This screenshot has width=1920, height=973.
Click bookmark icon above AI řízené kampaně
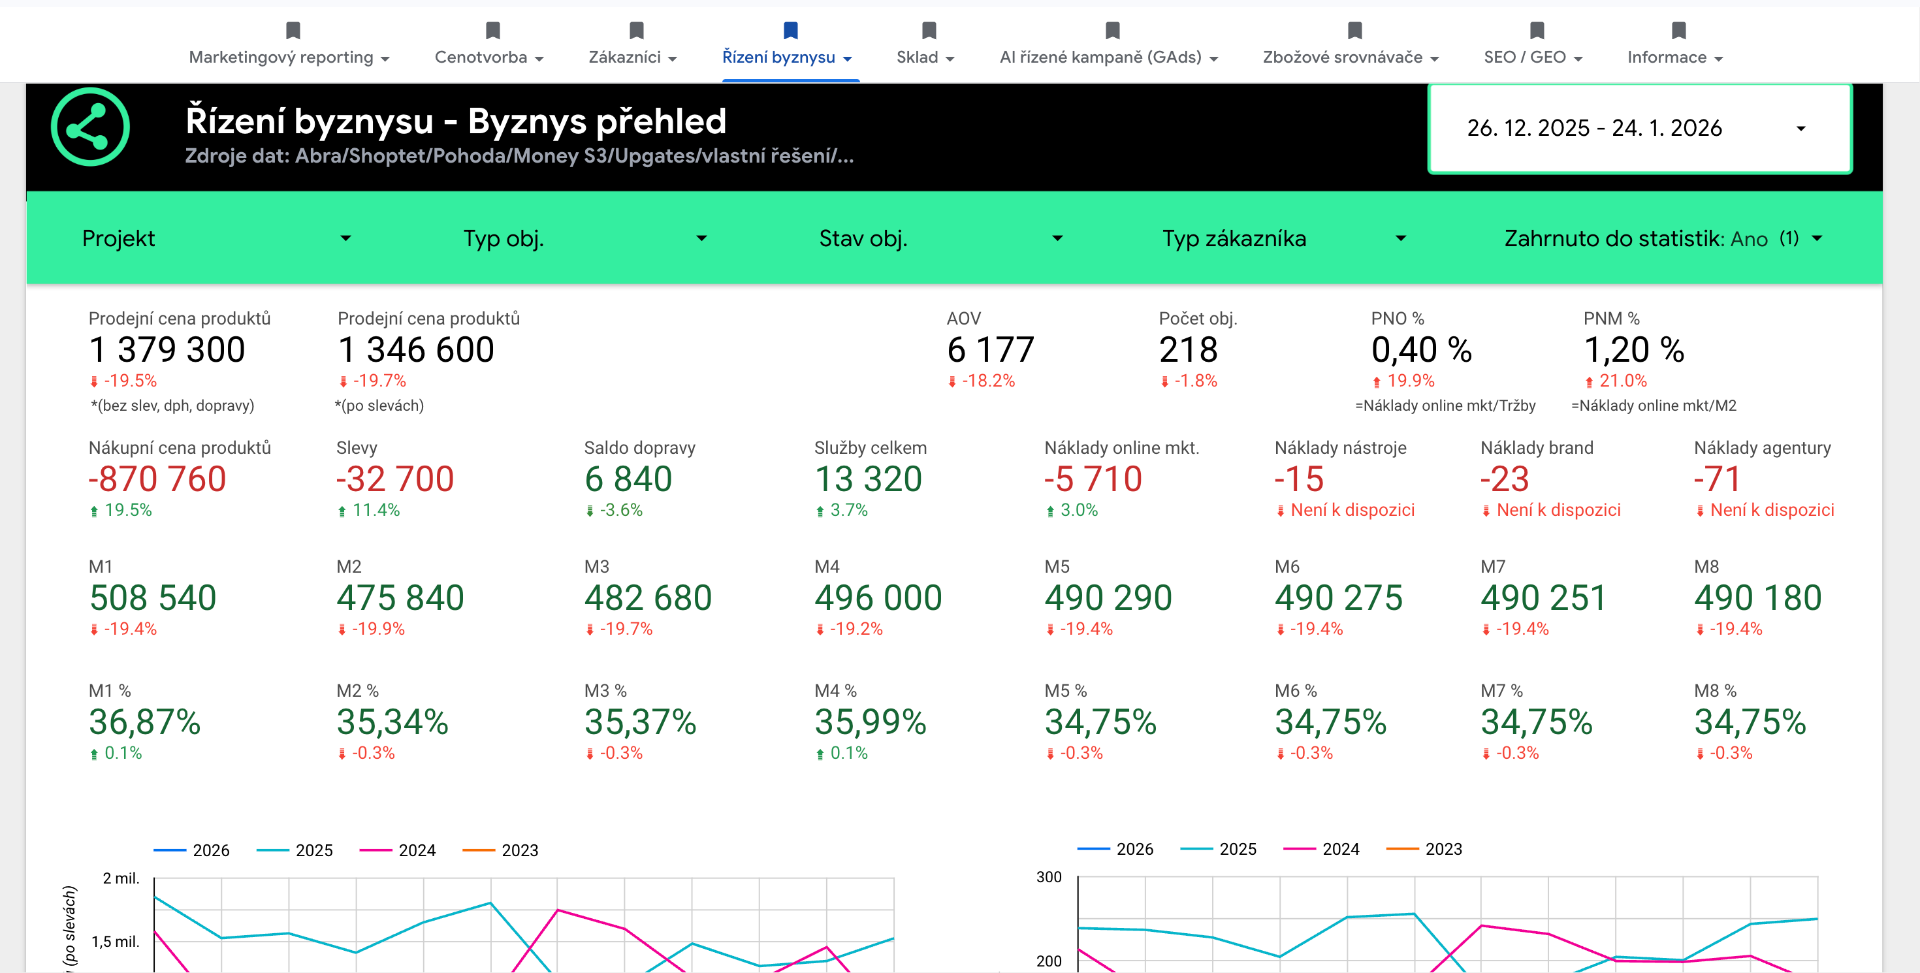pyautogui.click(x=1112, y=31)
